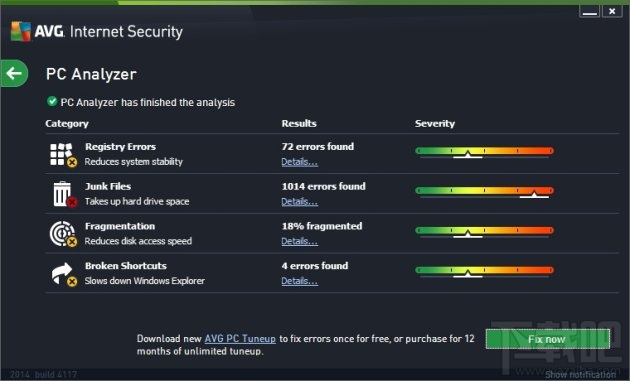This screenshot has width=630, height=381.
Task: Select the Fragmentation title
Action: coord(120,226)
